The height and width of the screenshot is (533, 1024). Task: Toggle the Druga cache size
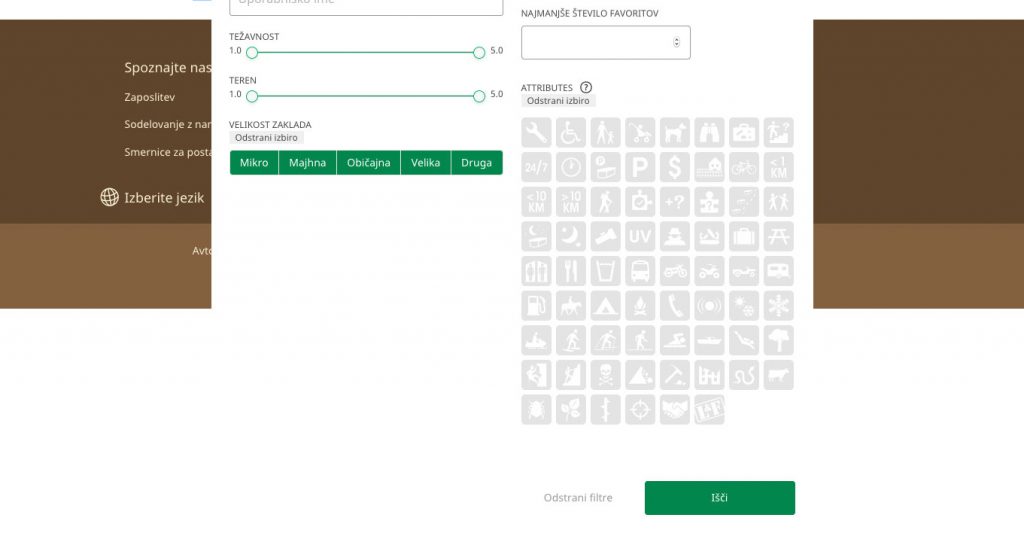[x=476, y=163]
